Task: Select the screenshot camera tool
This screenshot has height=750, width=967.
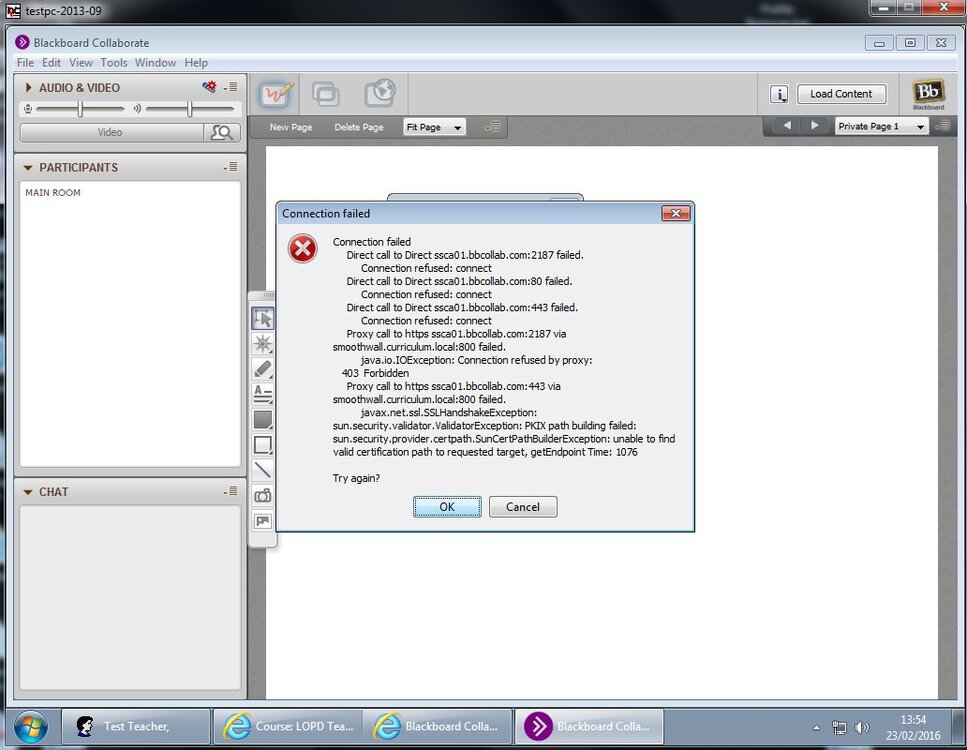Action: pyautogui.click(x=263, y=495)
